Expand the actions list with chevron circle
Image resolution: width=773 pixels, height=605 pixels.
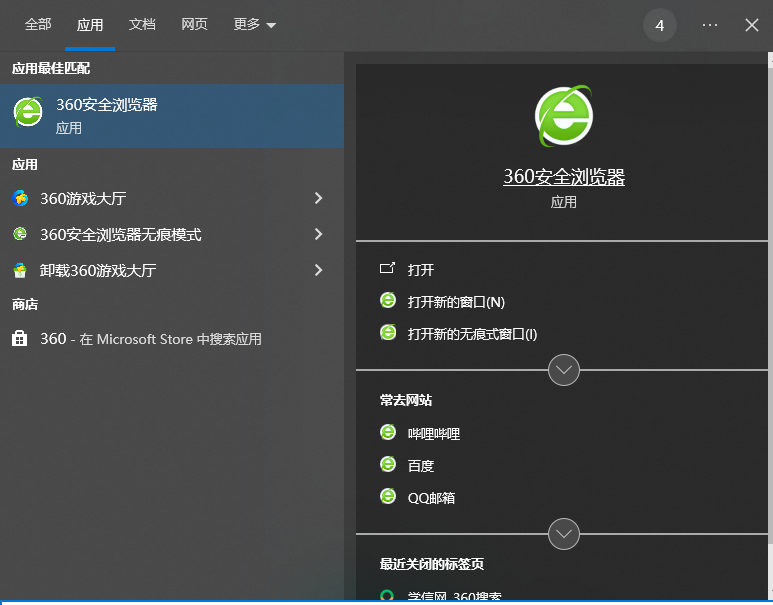pyautogui.click(x=563, y=370)
